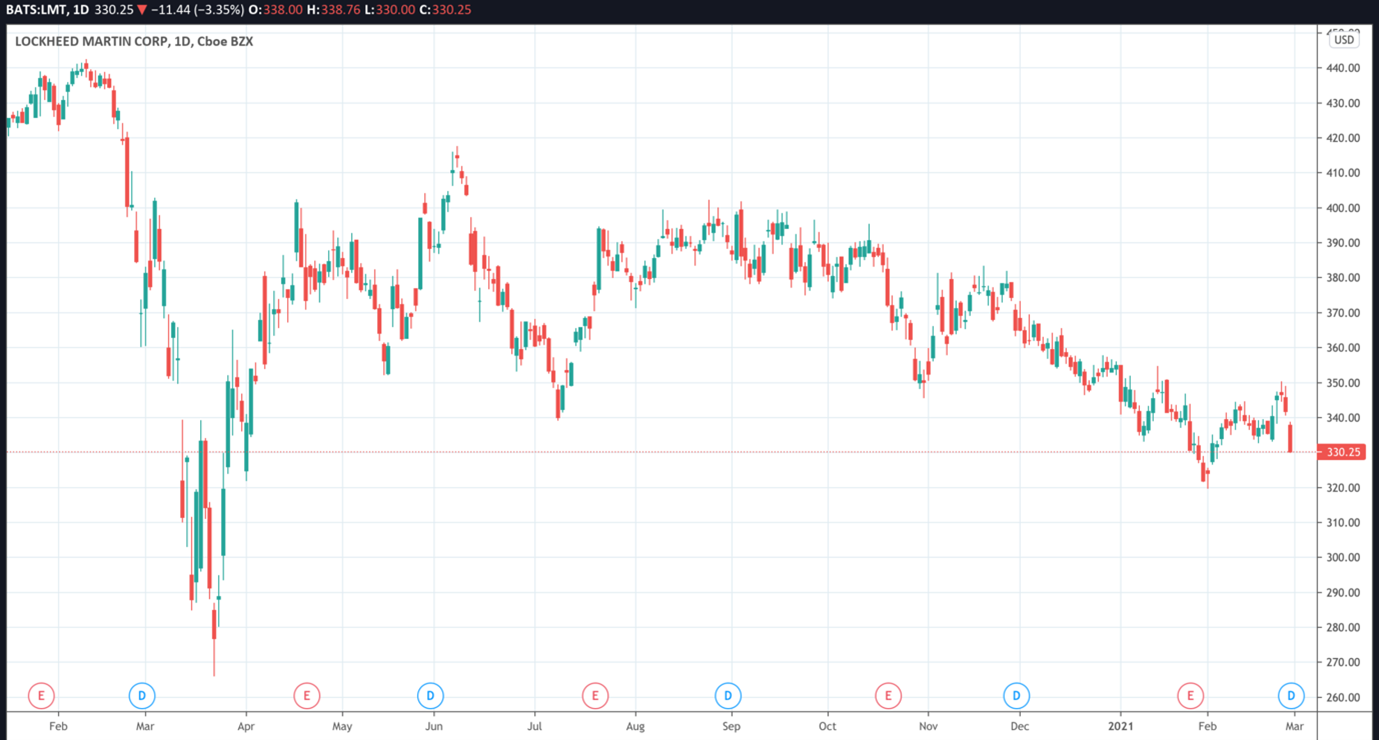This screenshot has height=740, width=1379.
Task: Click the Nov label on the time axis
Action: (x=929, y=726)
